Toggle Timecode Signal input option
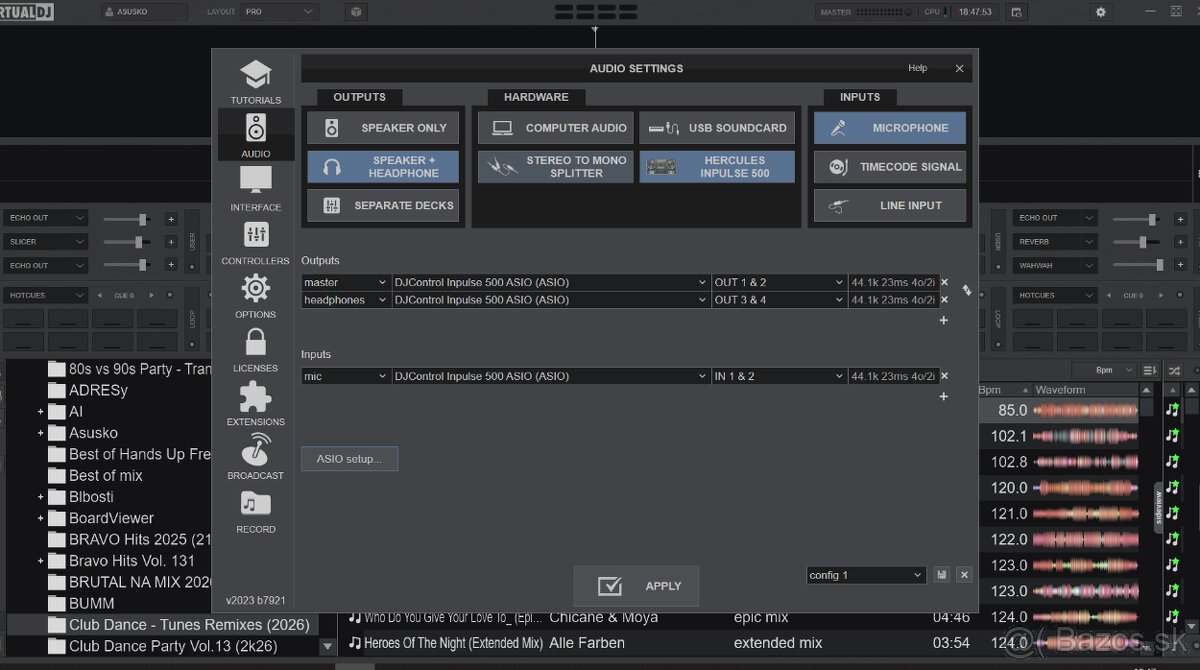The width and height of the screenshot is (1200, 670). click(890, 167)
